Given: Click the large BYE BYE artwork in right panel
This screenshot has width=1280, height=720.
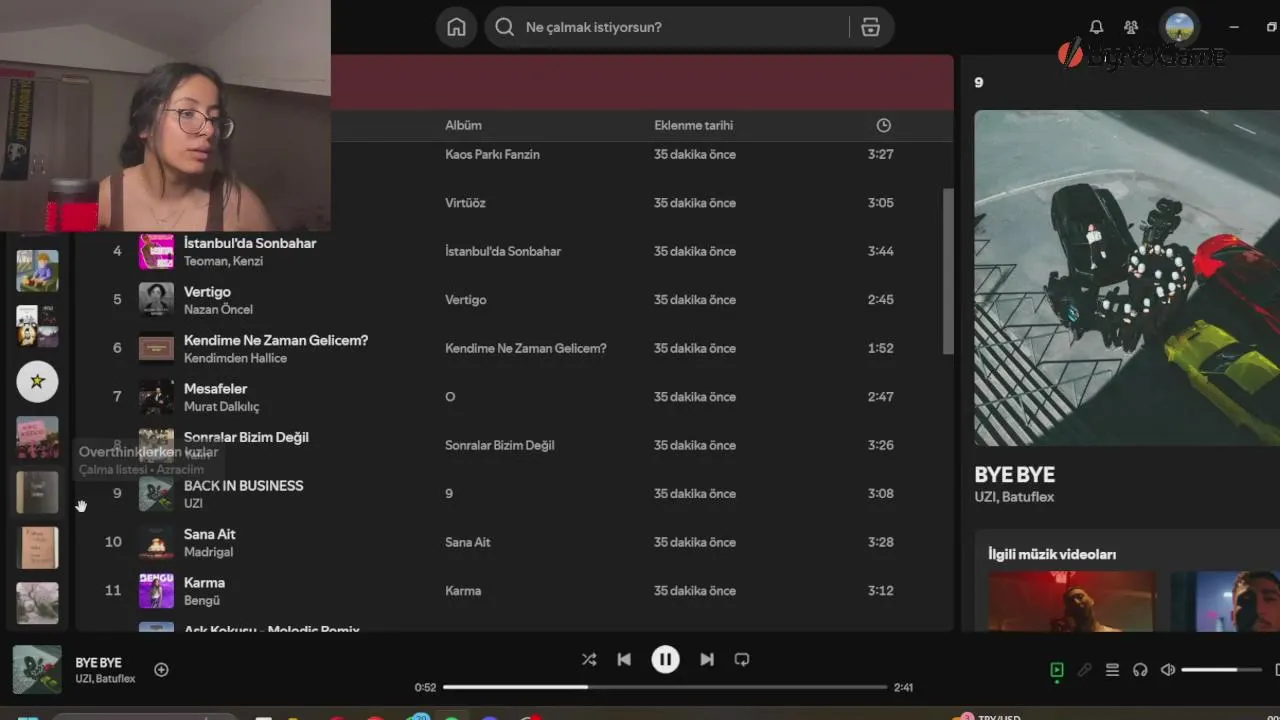Looking at the screenshot, I should coord(1127,278).
